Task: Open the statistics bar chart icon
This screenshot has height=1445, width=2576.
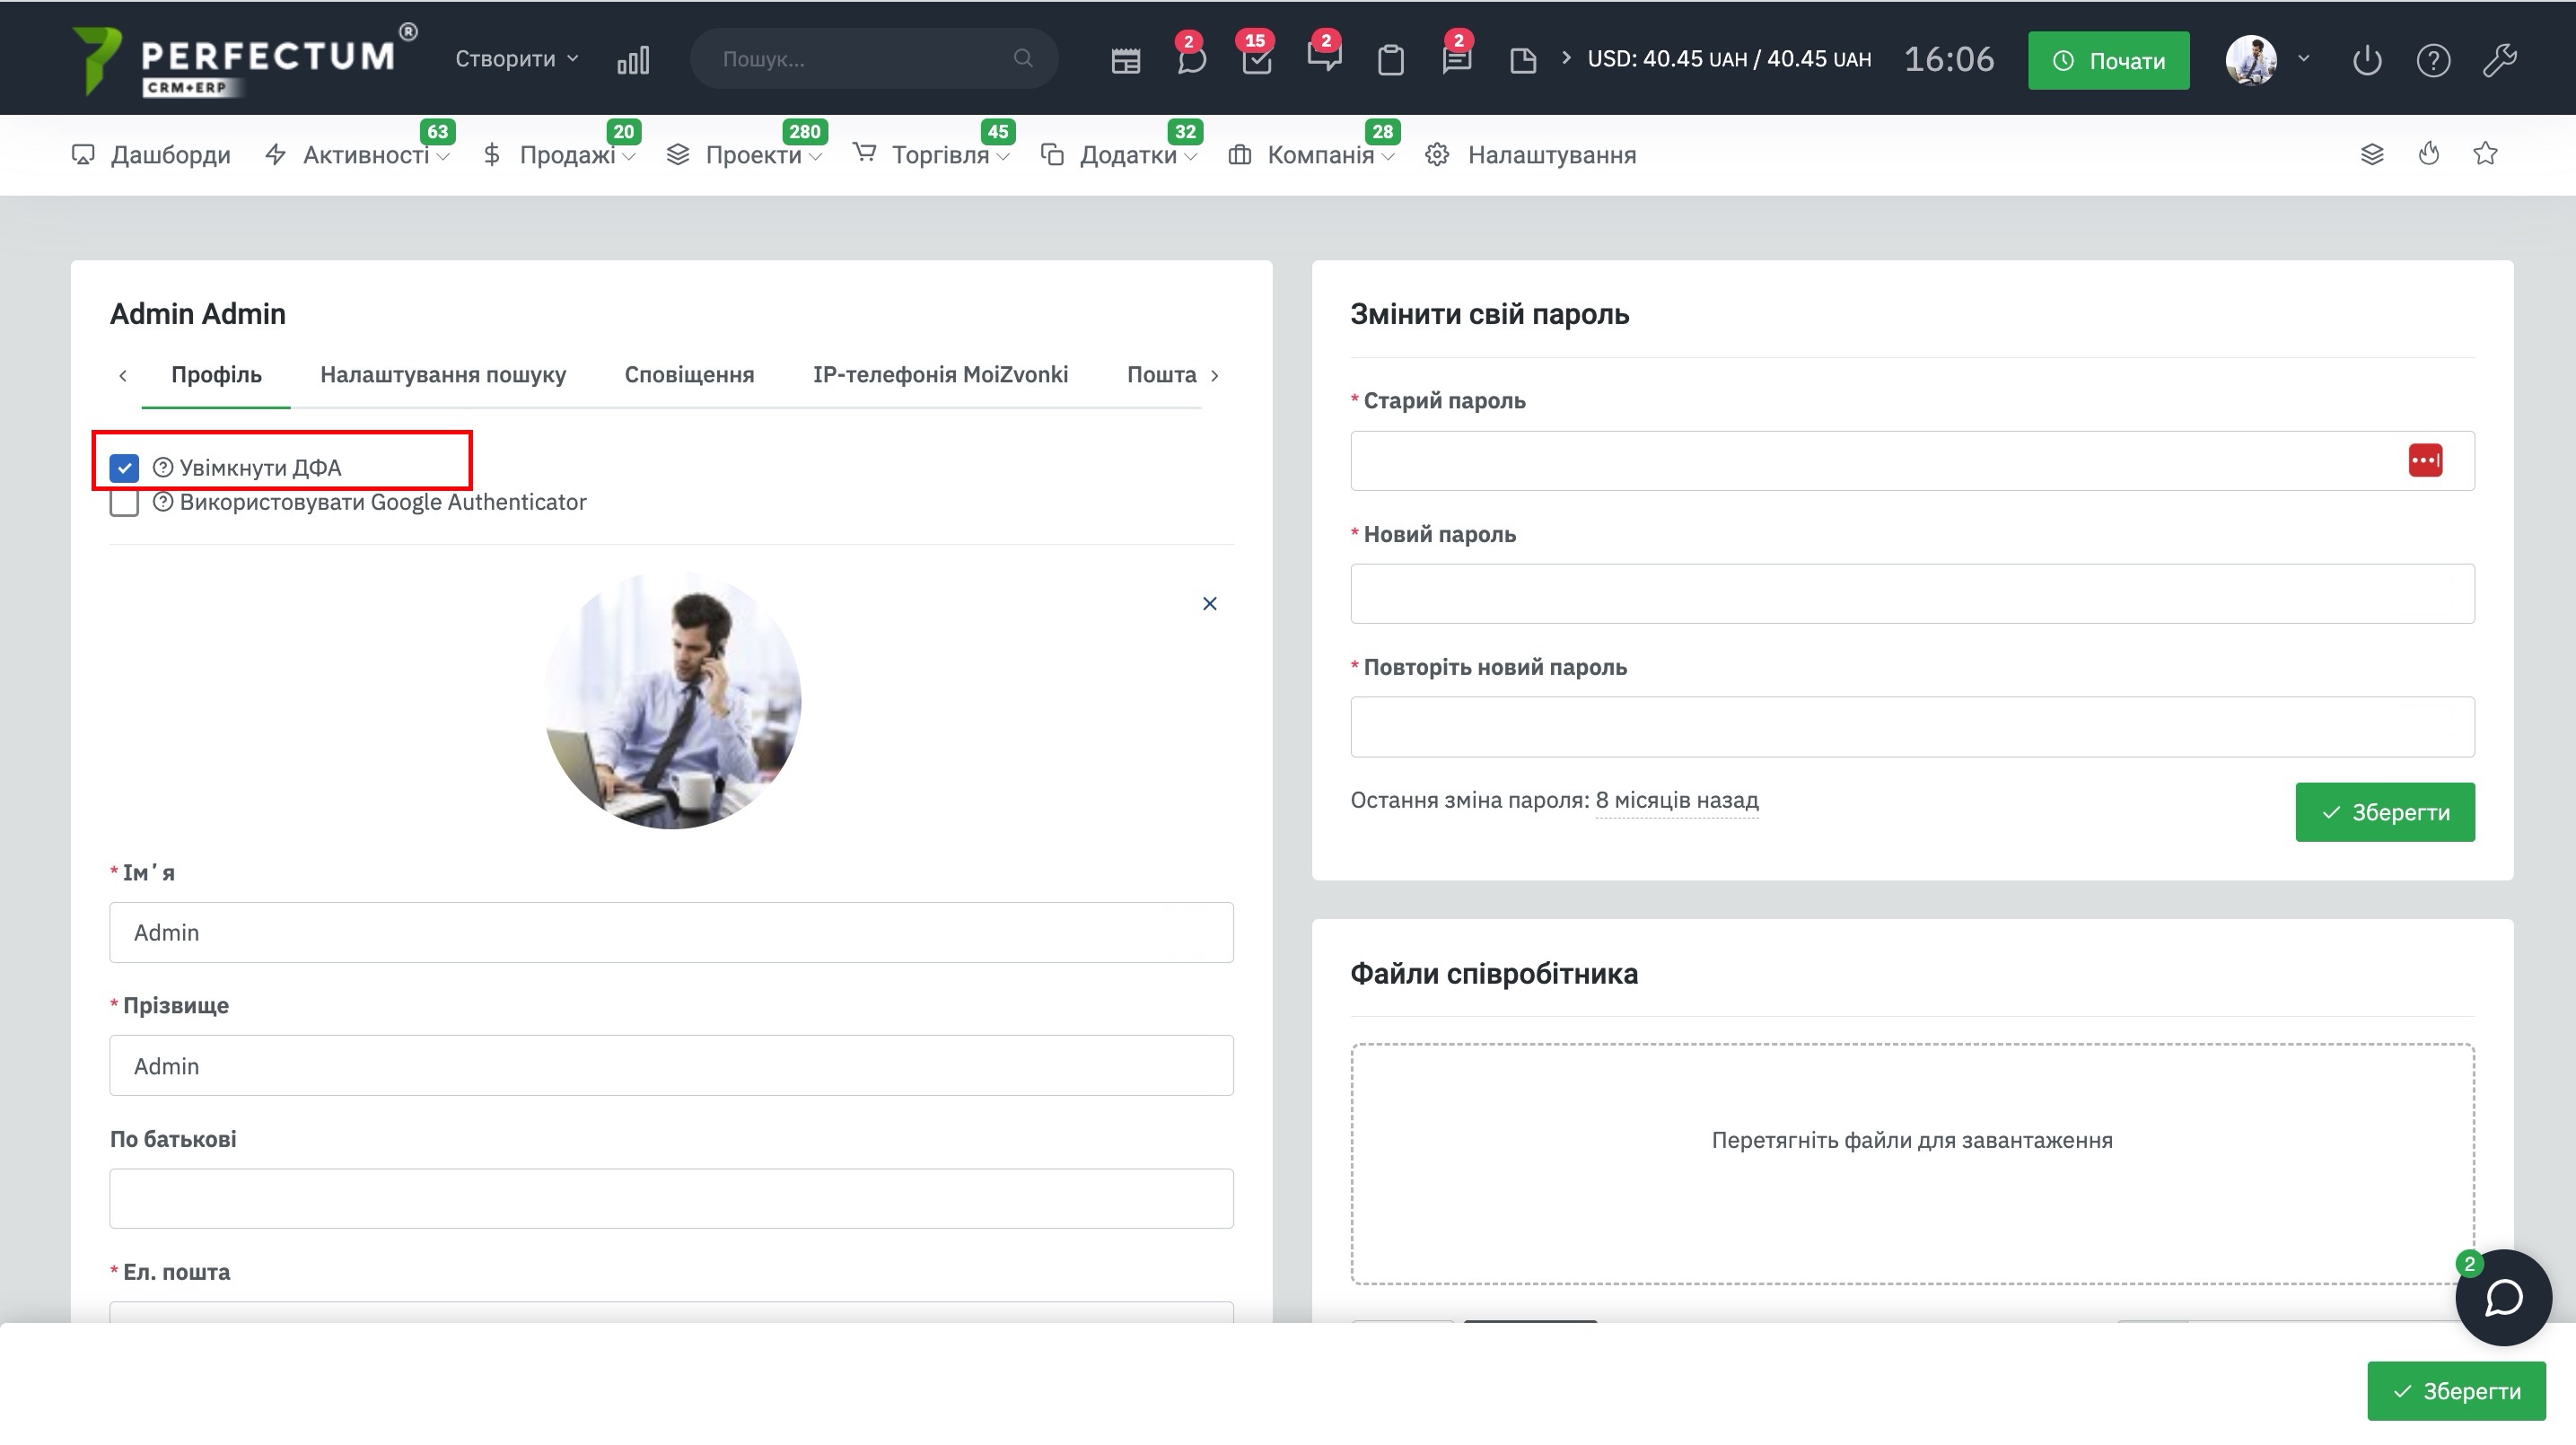Action: [632, 60]
